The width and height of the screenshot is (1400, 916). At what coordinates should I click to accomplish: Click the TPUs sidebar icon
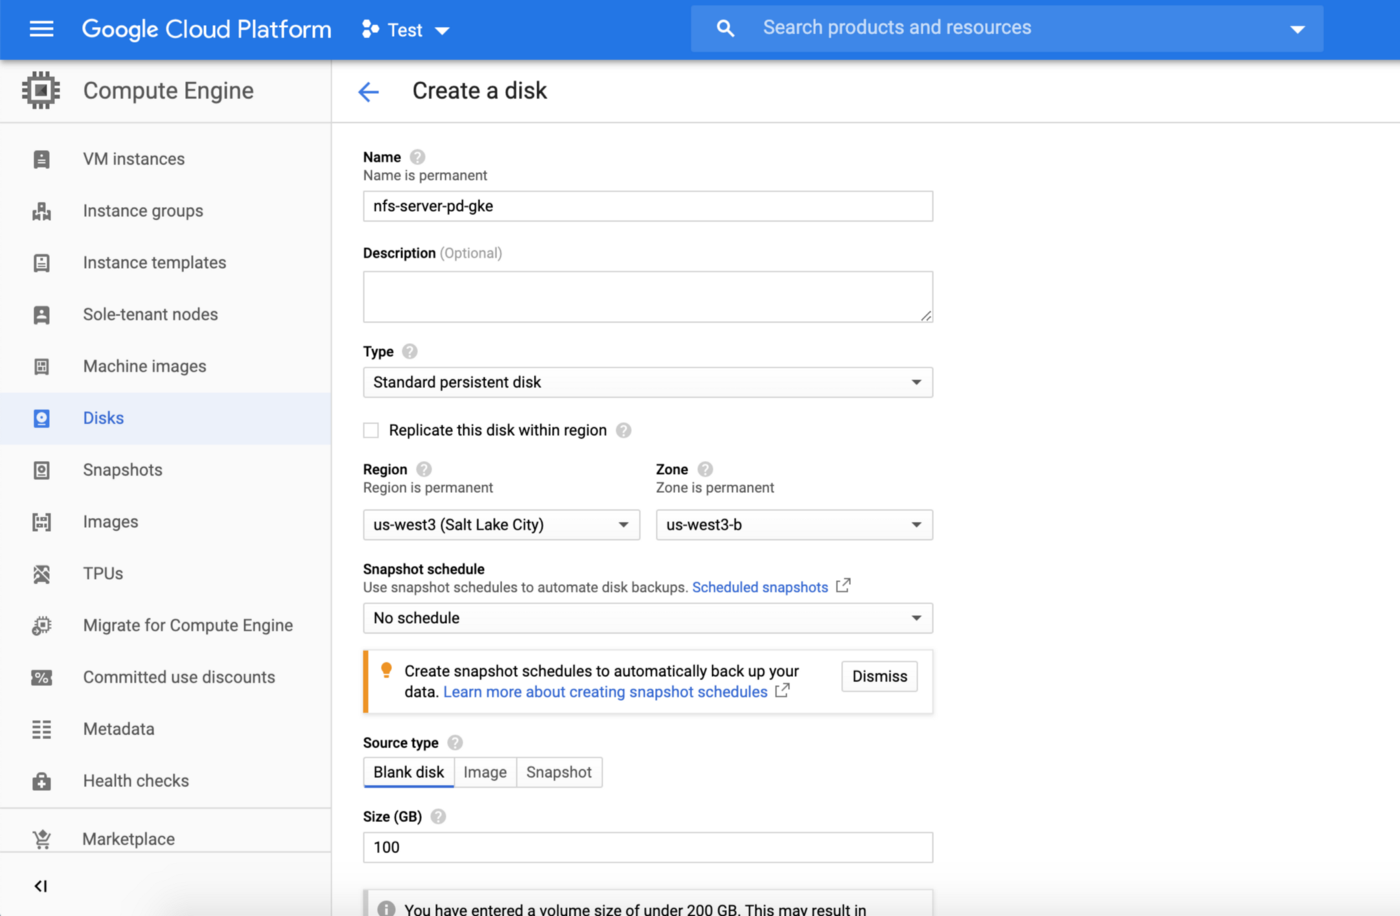41,574
